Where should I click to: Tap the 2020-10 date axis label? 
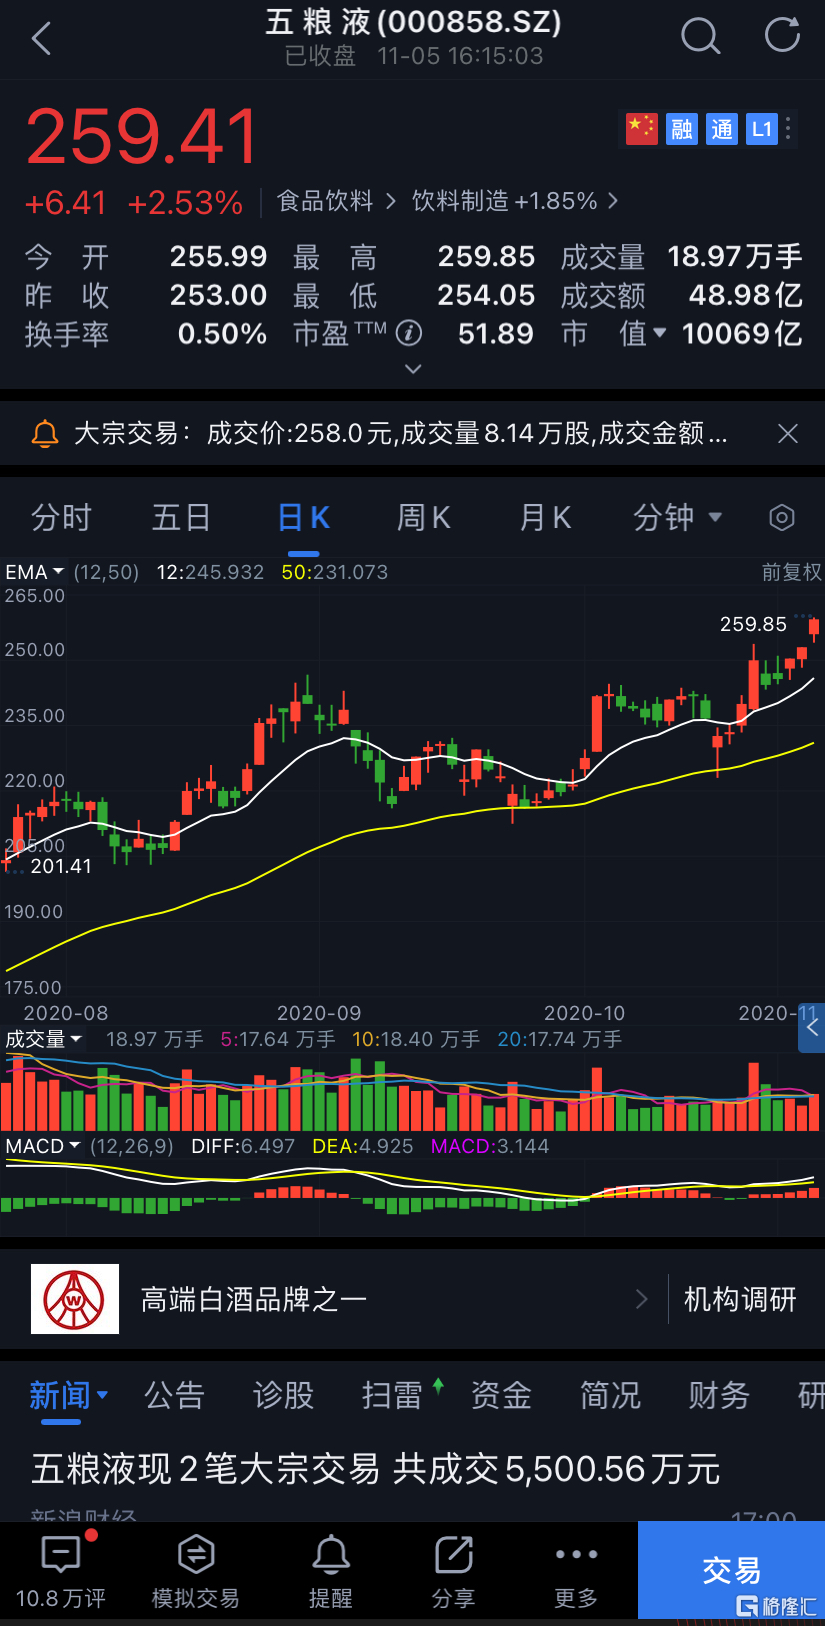pos(584,1013)
